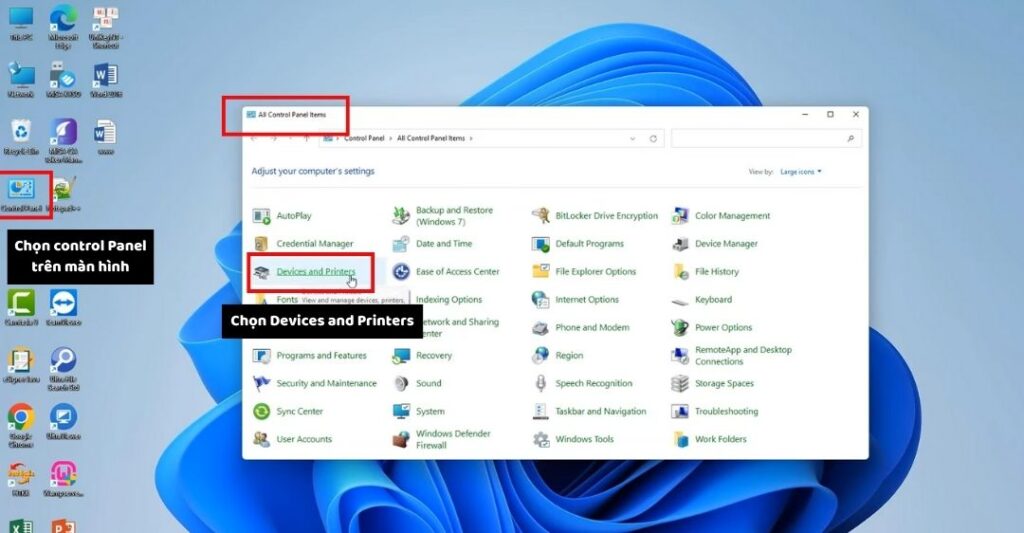Screen dimensions: 1024x533
Task: Click the refresh button beside address bar
Action: coord(653,139)
